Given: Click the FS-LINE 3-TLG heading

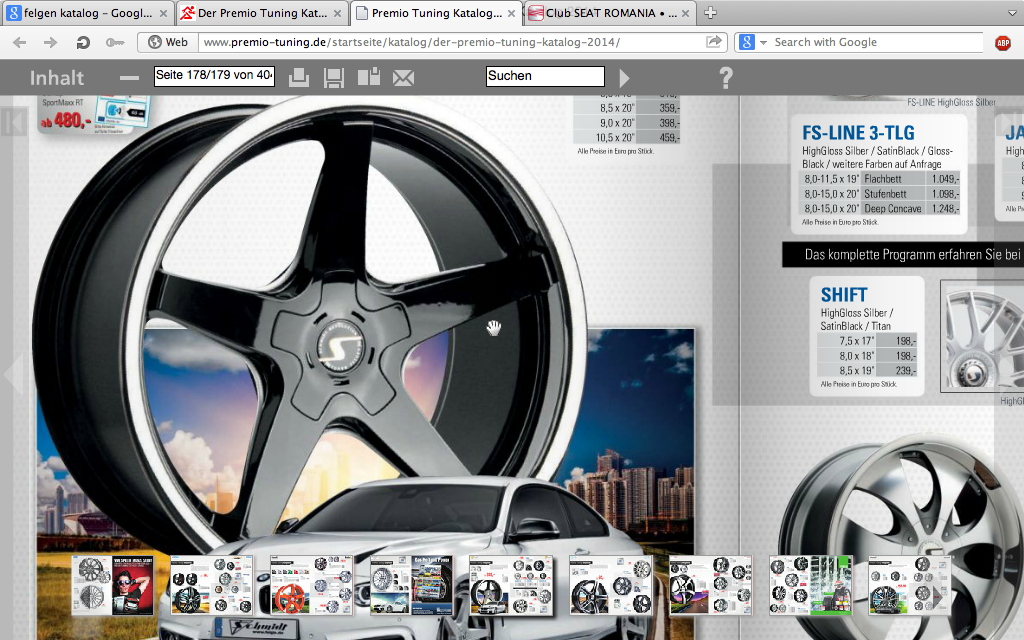Looking at the screenshot, I should pyautogui.click(x=858, y=133).
